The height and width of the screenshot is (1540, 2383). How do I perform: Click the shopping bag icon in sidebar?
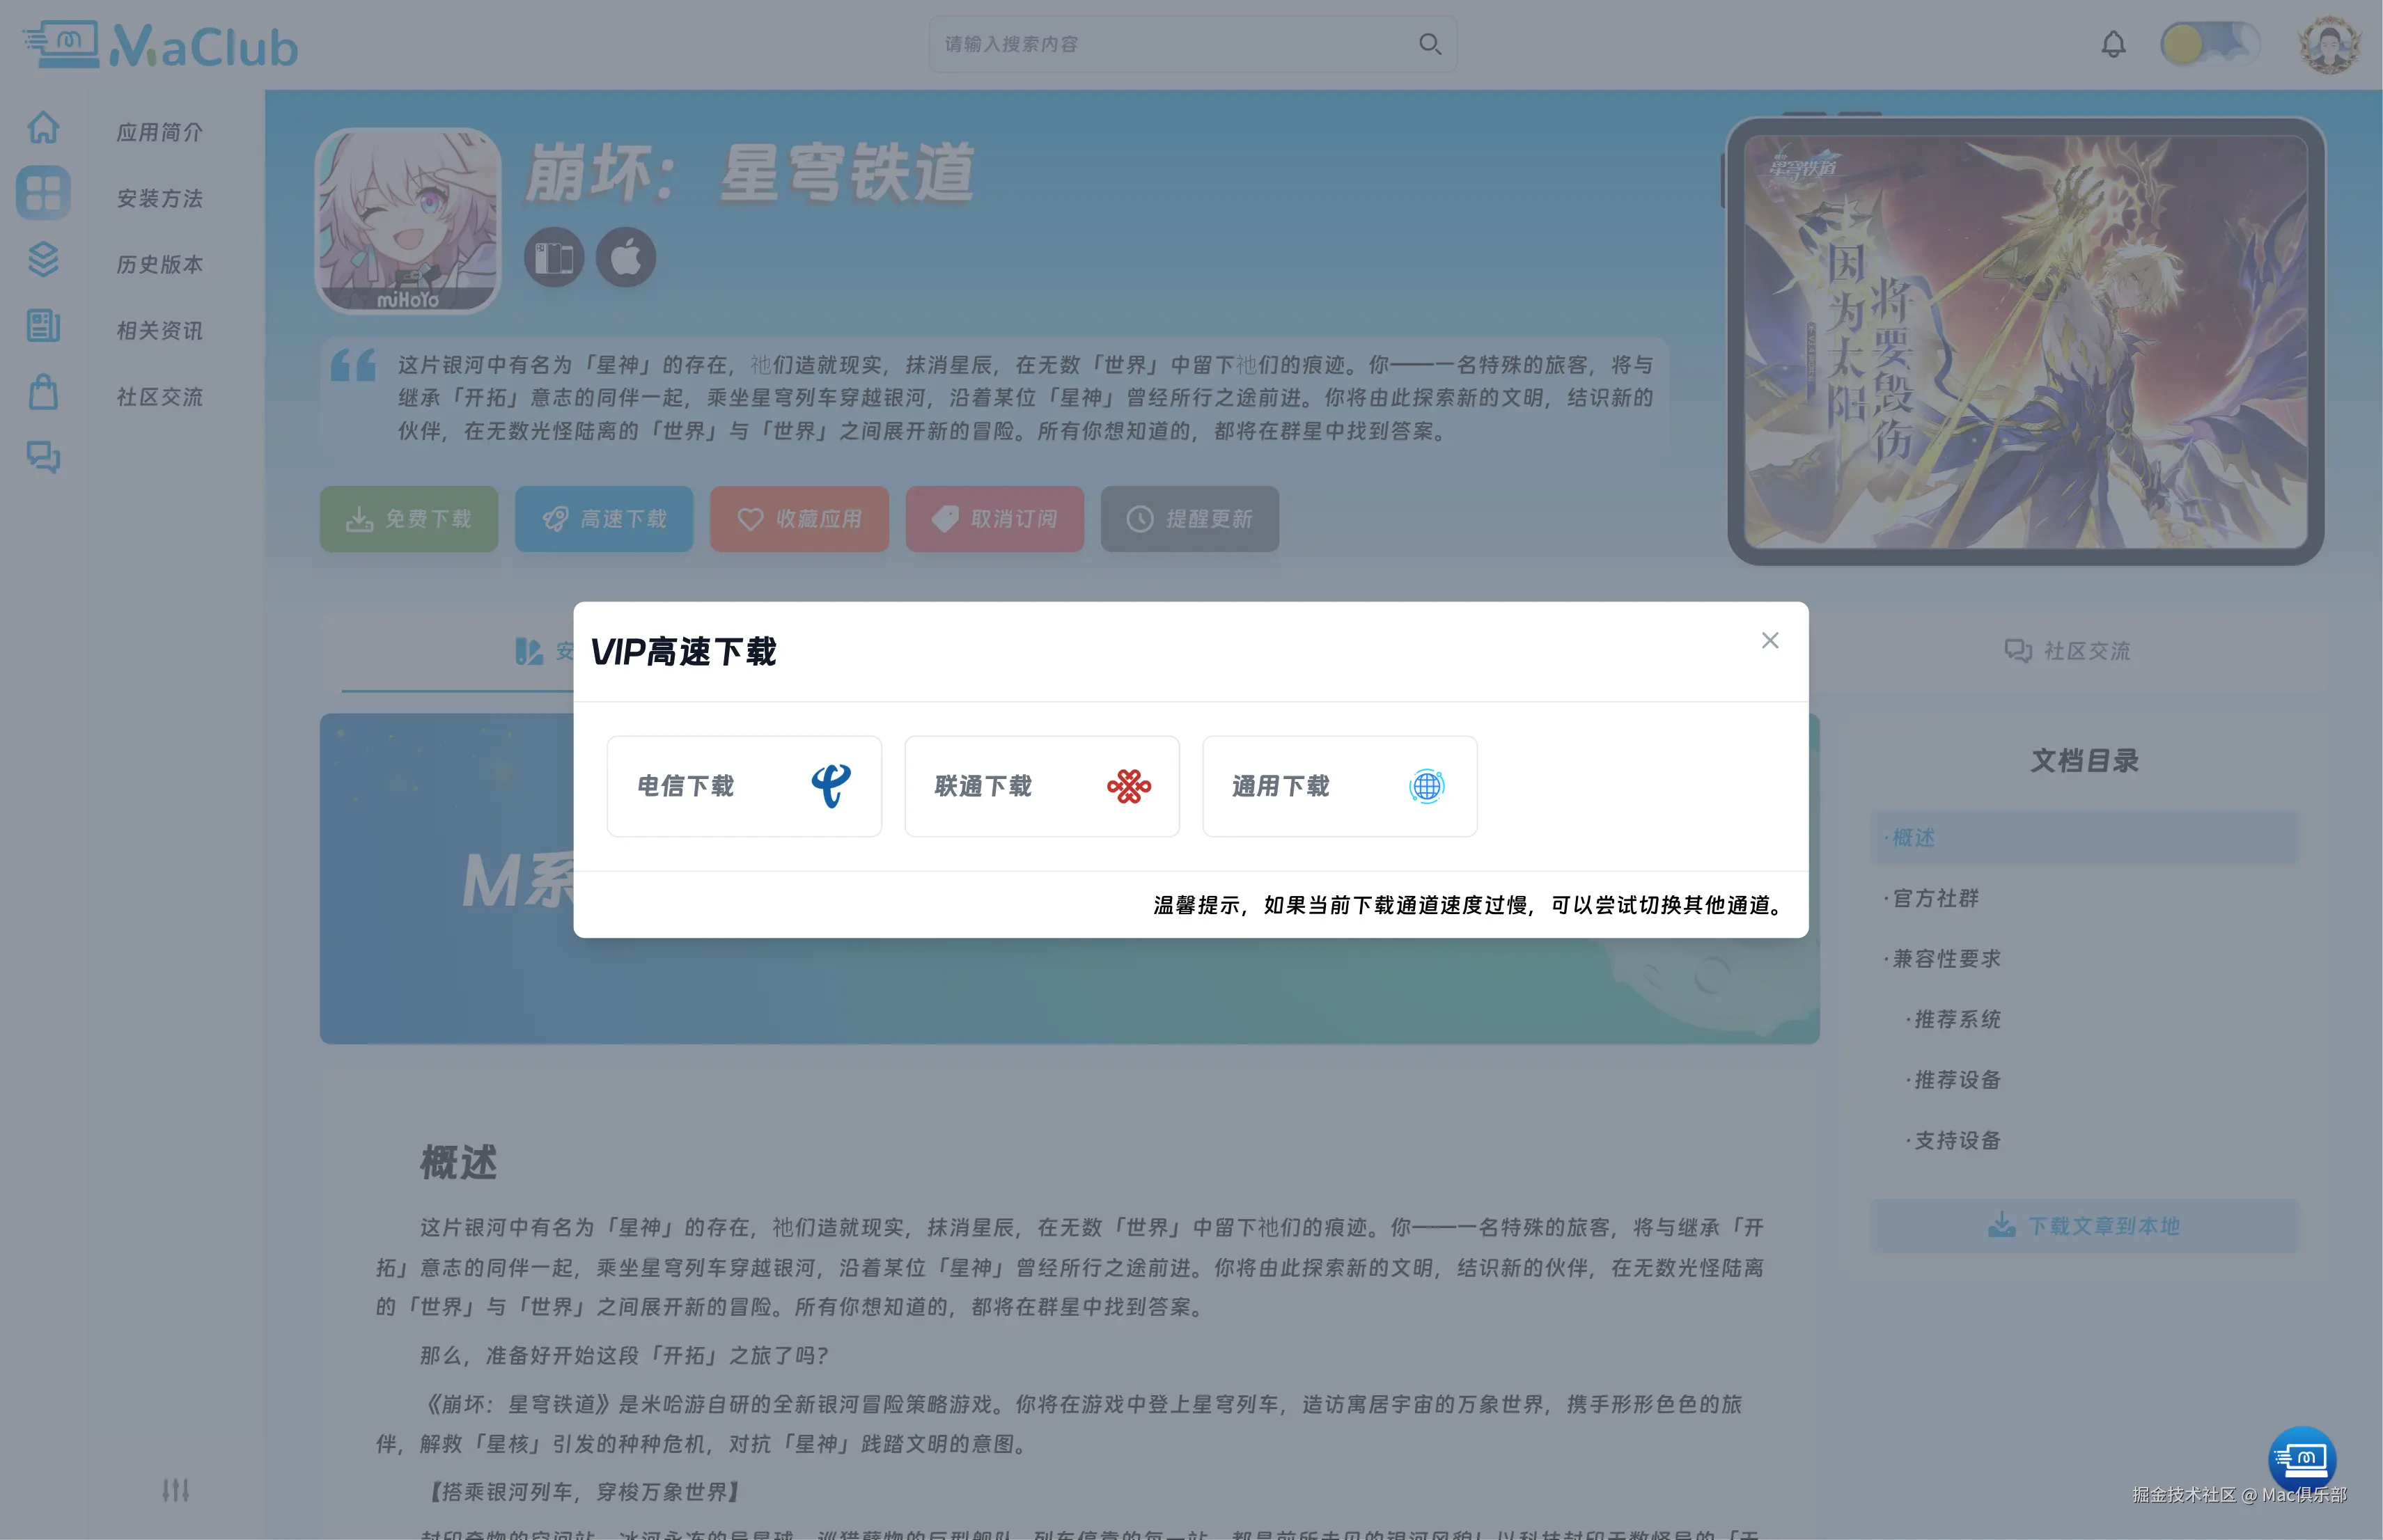(43, 392)
